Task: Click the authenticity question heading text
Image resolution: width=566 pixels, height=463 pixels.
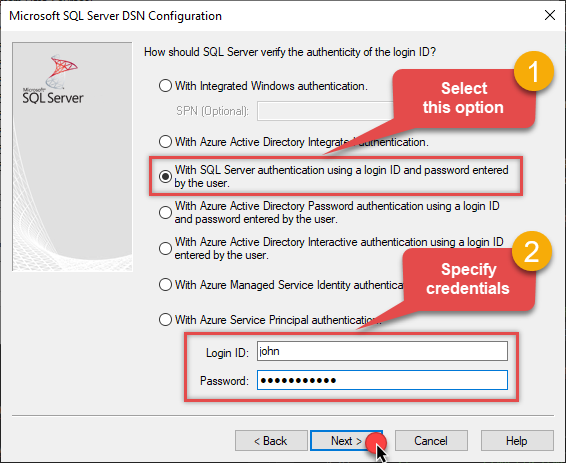Action: [x=290, y=52]
